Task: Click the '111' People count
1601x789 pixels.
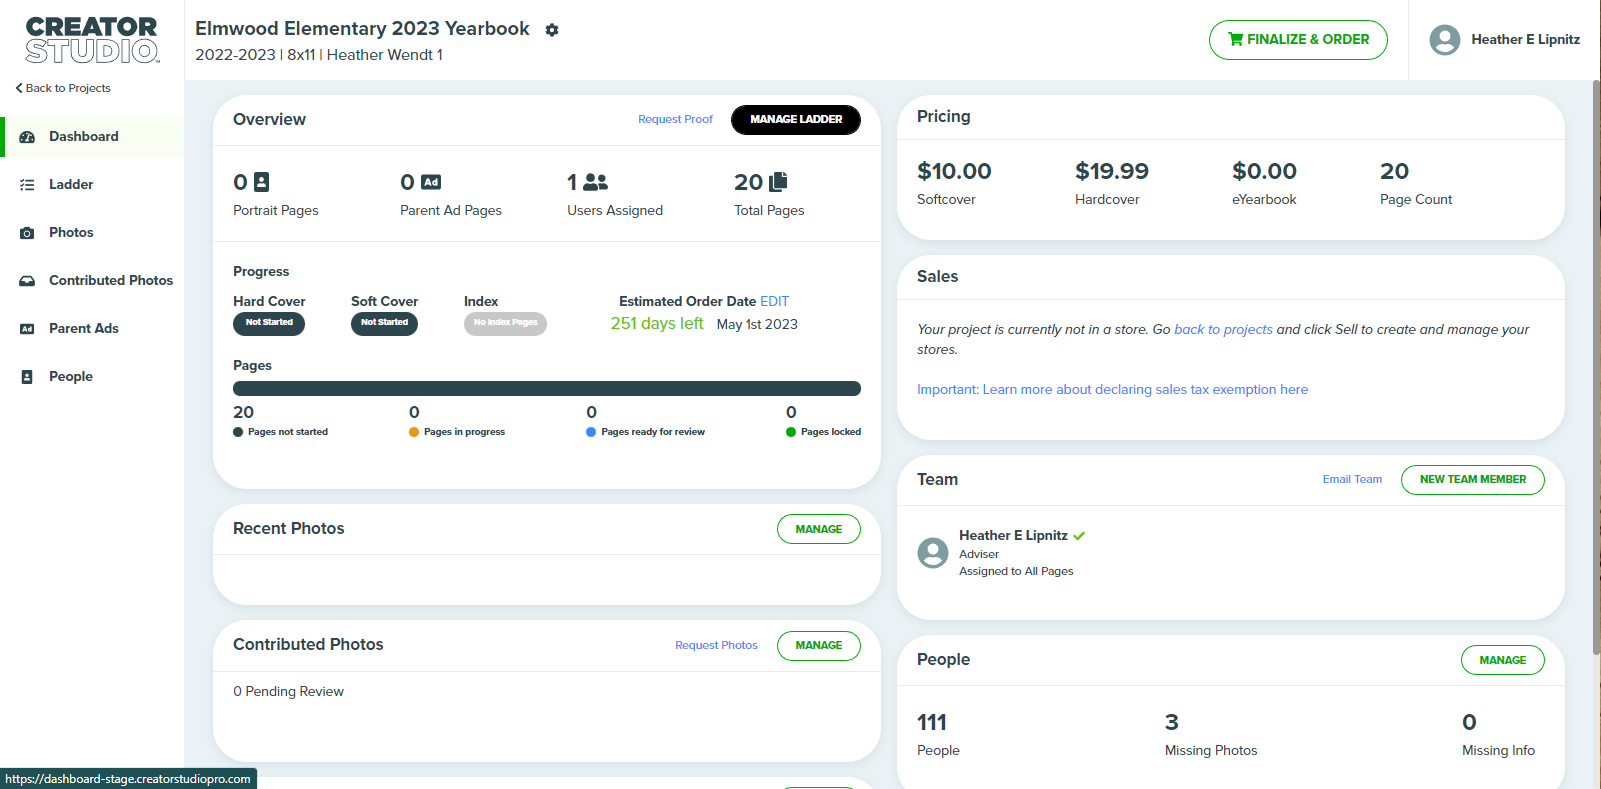Action: tap(932, 722)
